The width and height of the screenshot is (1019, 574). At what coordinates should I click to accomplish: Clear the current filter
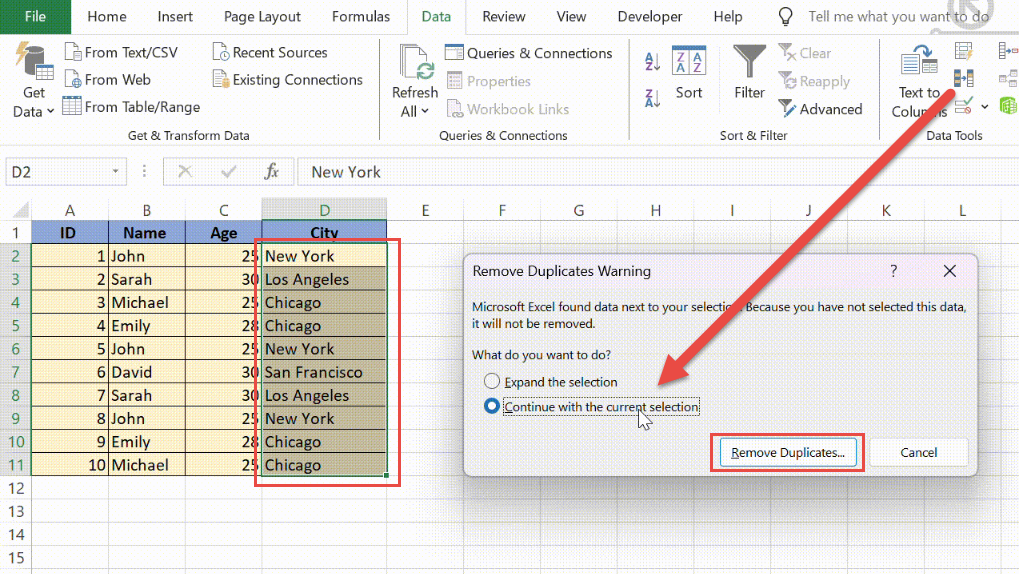click(x=805, y=53)
